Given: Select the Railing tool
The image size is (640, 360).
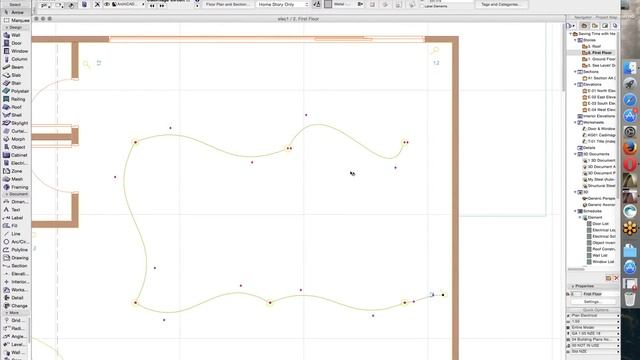Looking at the screenshot, I should [x=16, y=99].
